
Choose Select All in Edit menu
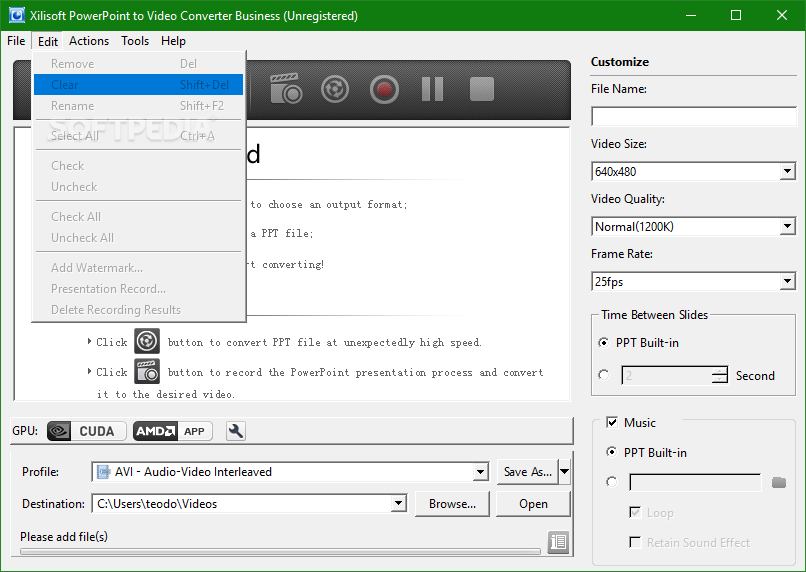(138, 136)
